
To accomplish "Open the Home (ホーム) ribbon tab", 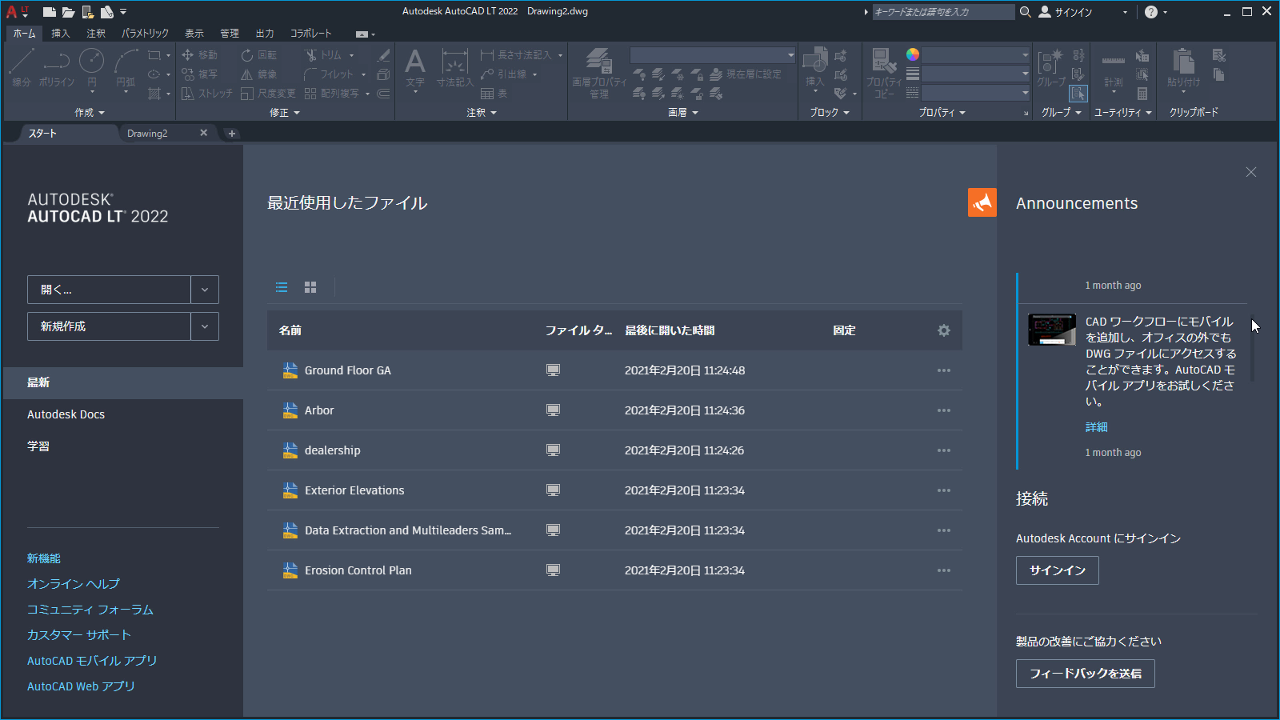I will pos(24,33).
